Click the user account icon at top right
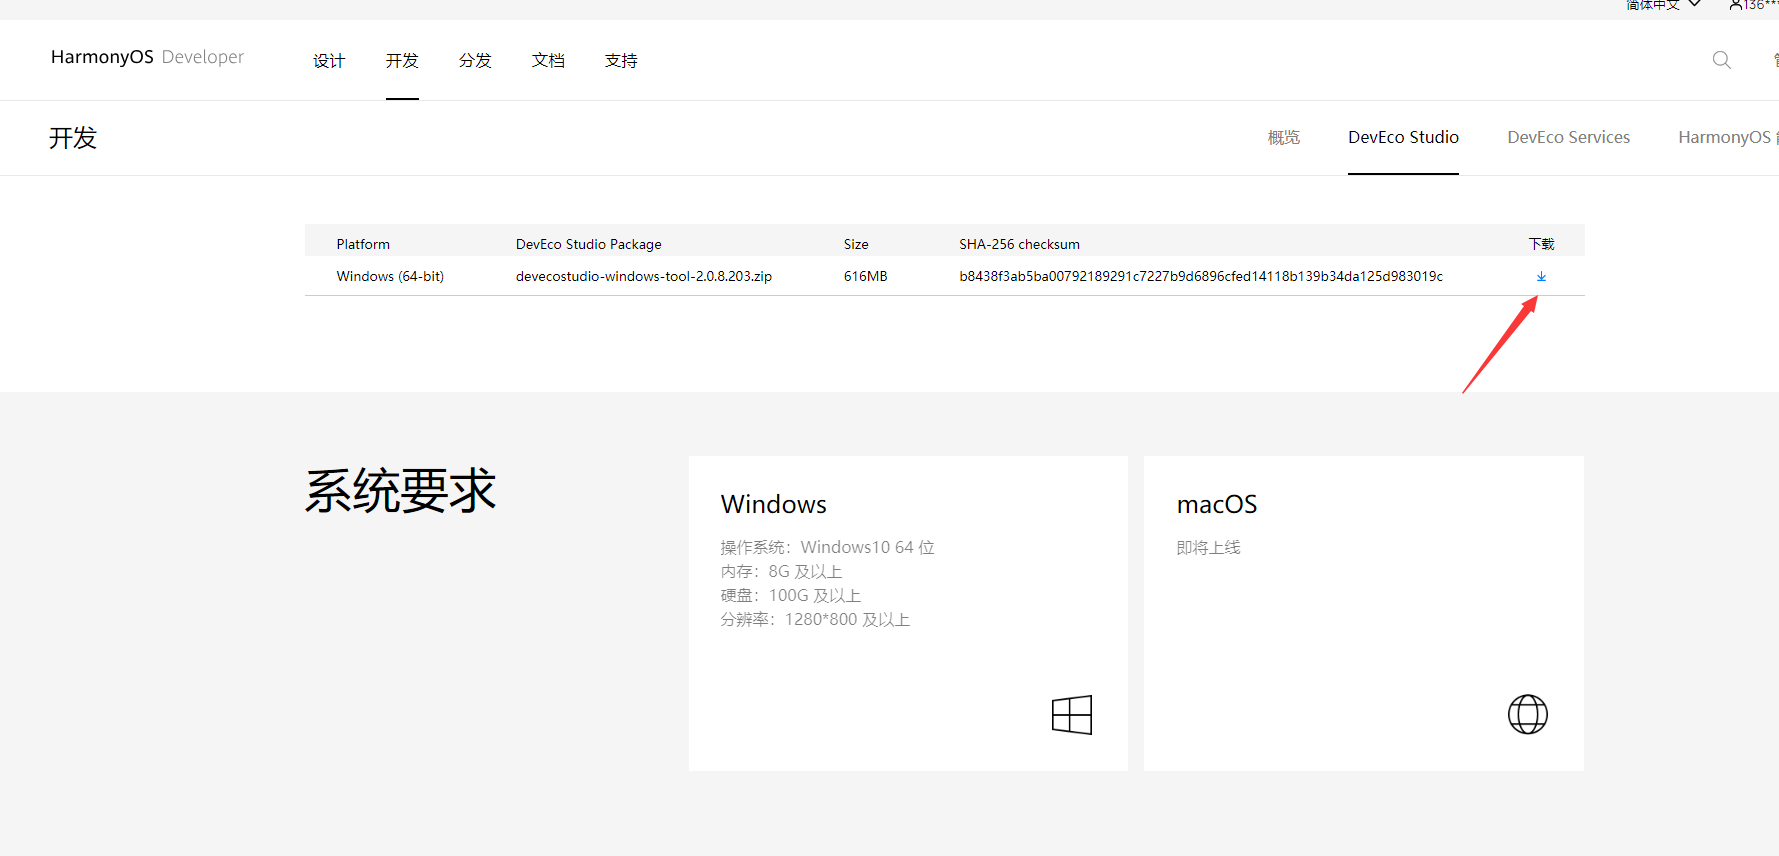 pyautogui.click(x=1736, y=5)
